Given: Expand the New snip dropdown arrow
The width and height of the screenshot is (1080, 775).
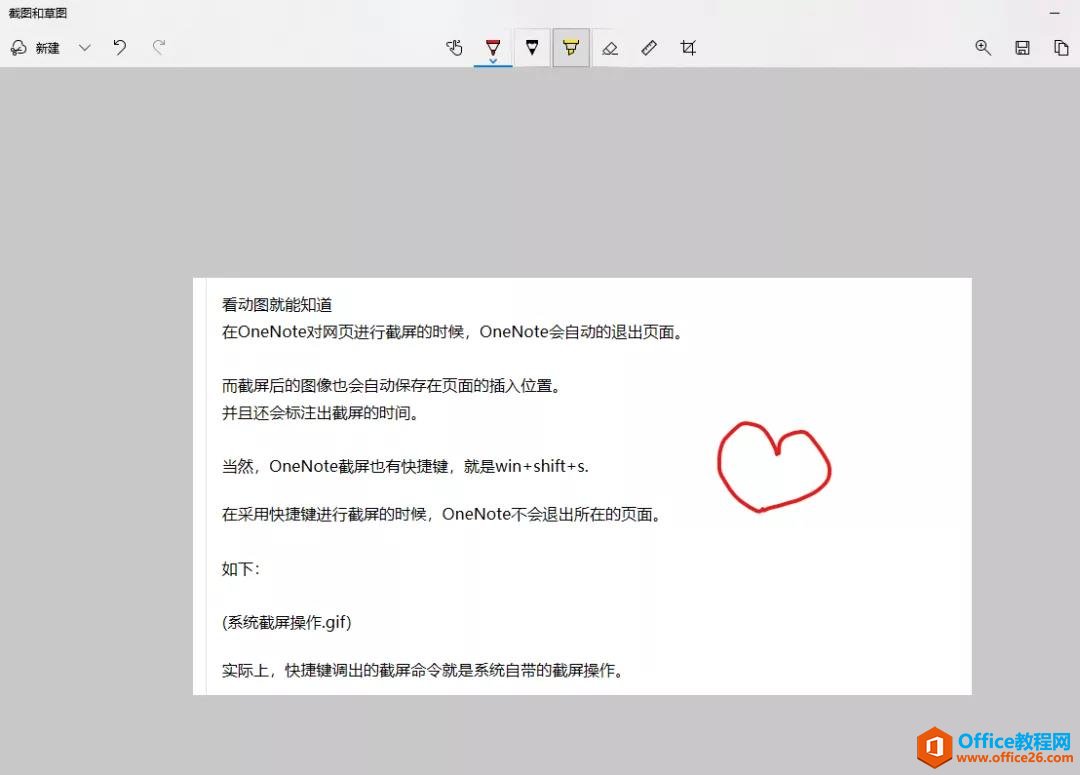Looking at the screenshot, I should click(x=85, y=47).
